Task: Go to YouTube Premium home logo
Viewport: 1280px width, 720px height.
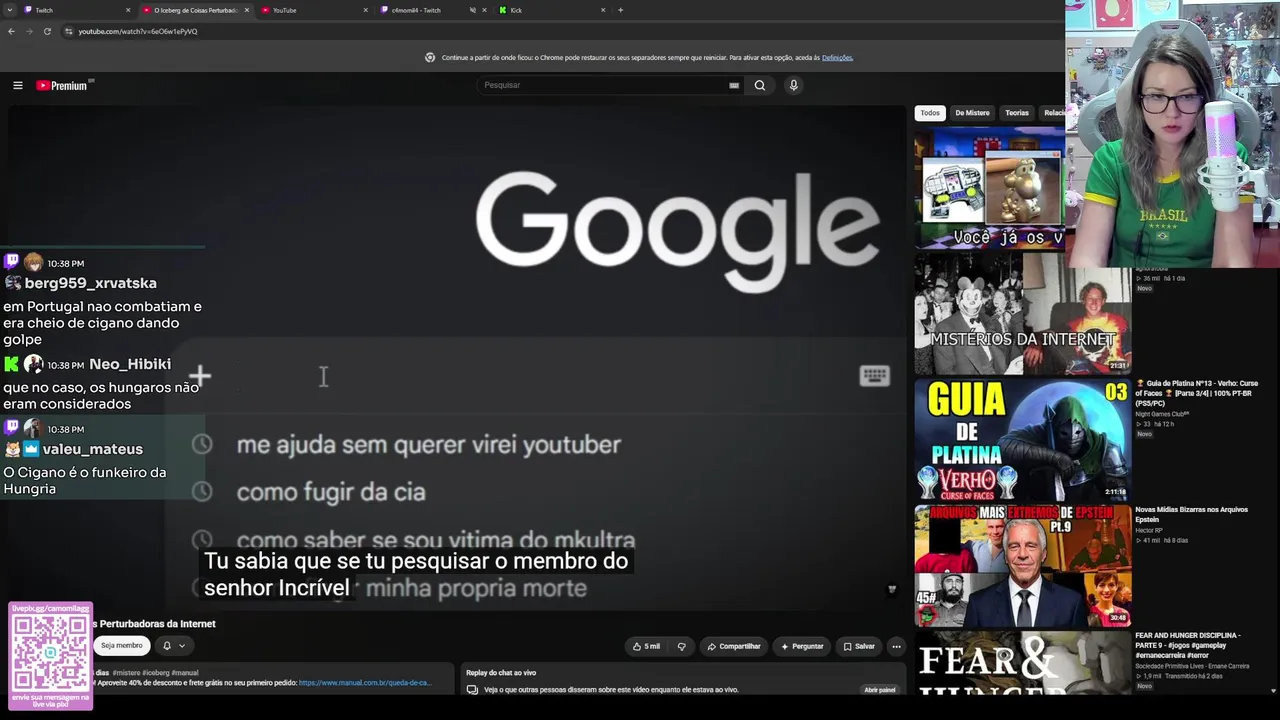Action: (62, 85)
